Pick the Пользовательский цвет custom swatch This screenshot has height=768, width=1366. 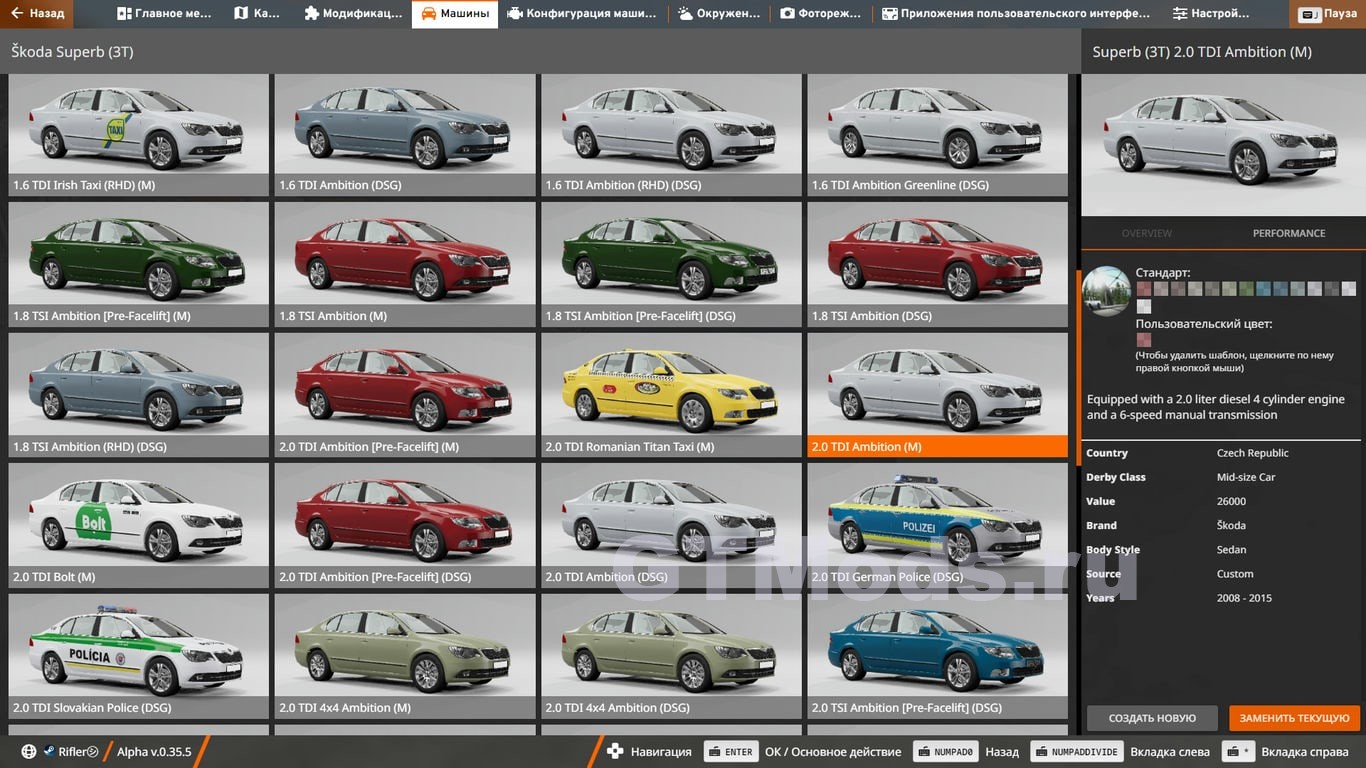click(x=1144, y=340)
